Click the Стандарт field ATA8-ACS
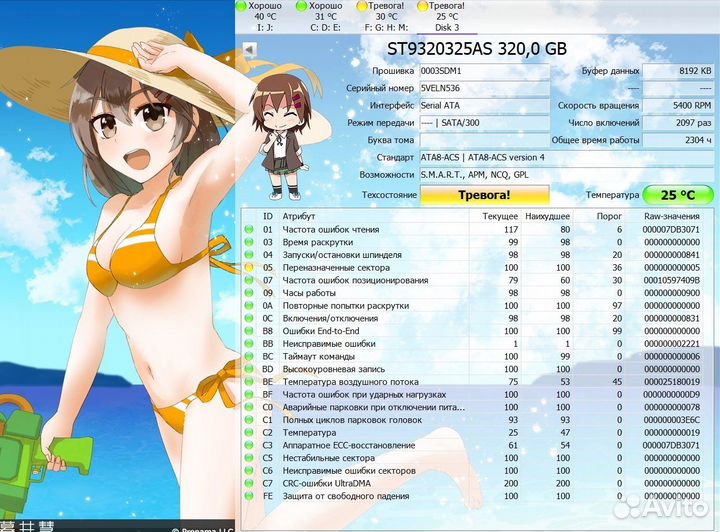This screenshot has height=532, width=720. tap(567, 157)
